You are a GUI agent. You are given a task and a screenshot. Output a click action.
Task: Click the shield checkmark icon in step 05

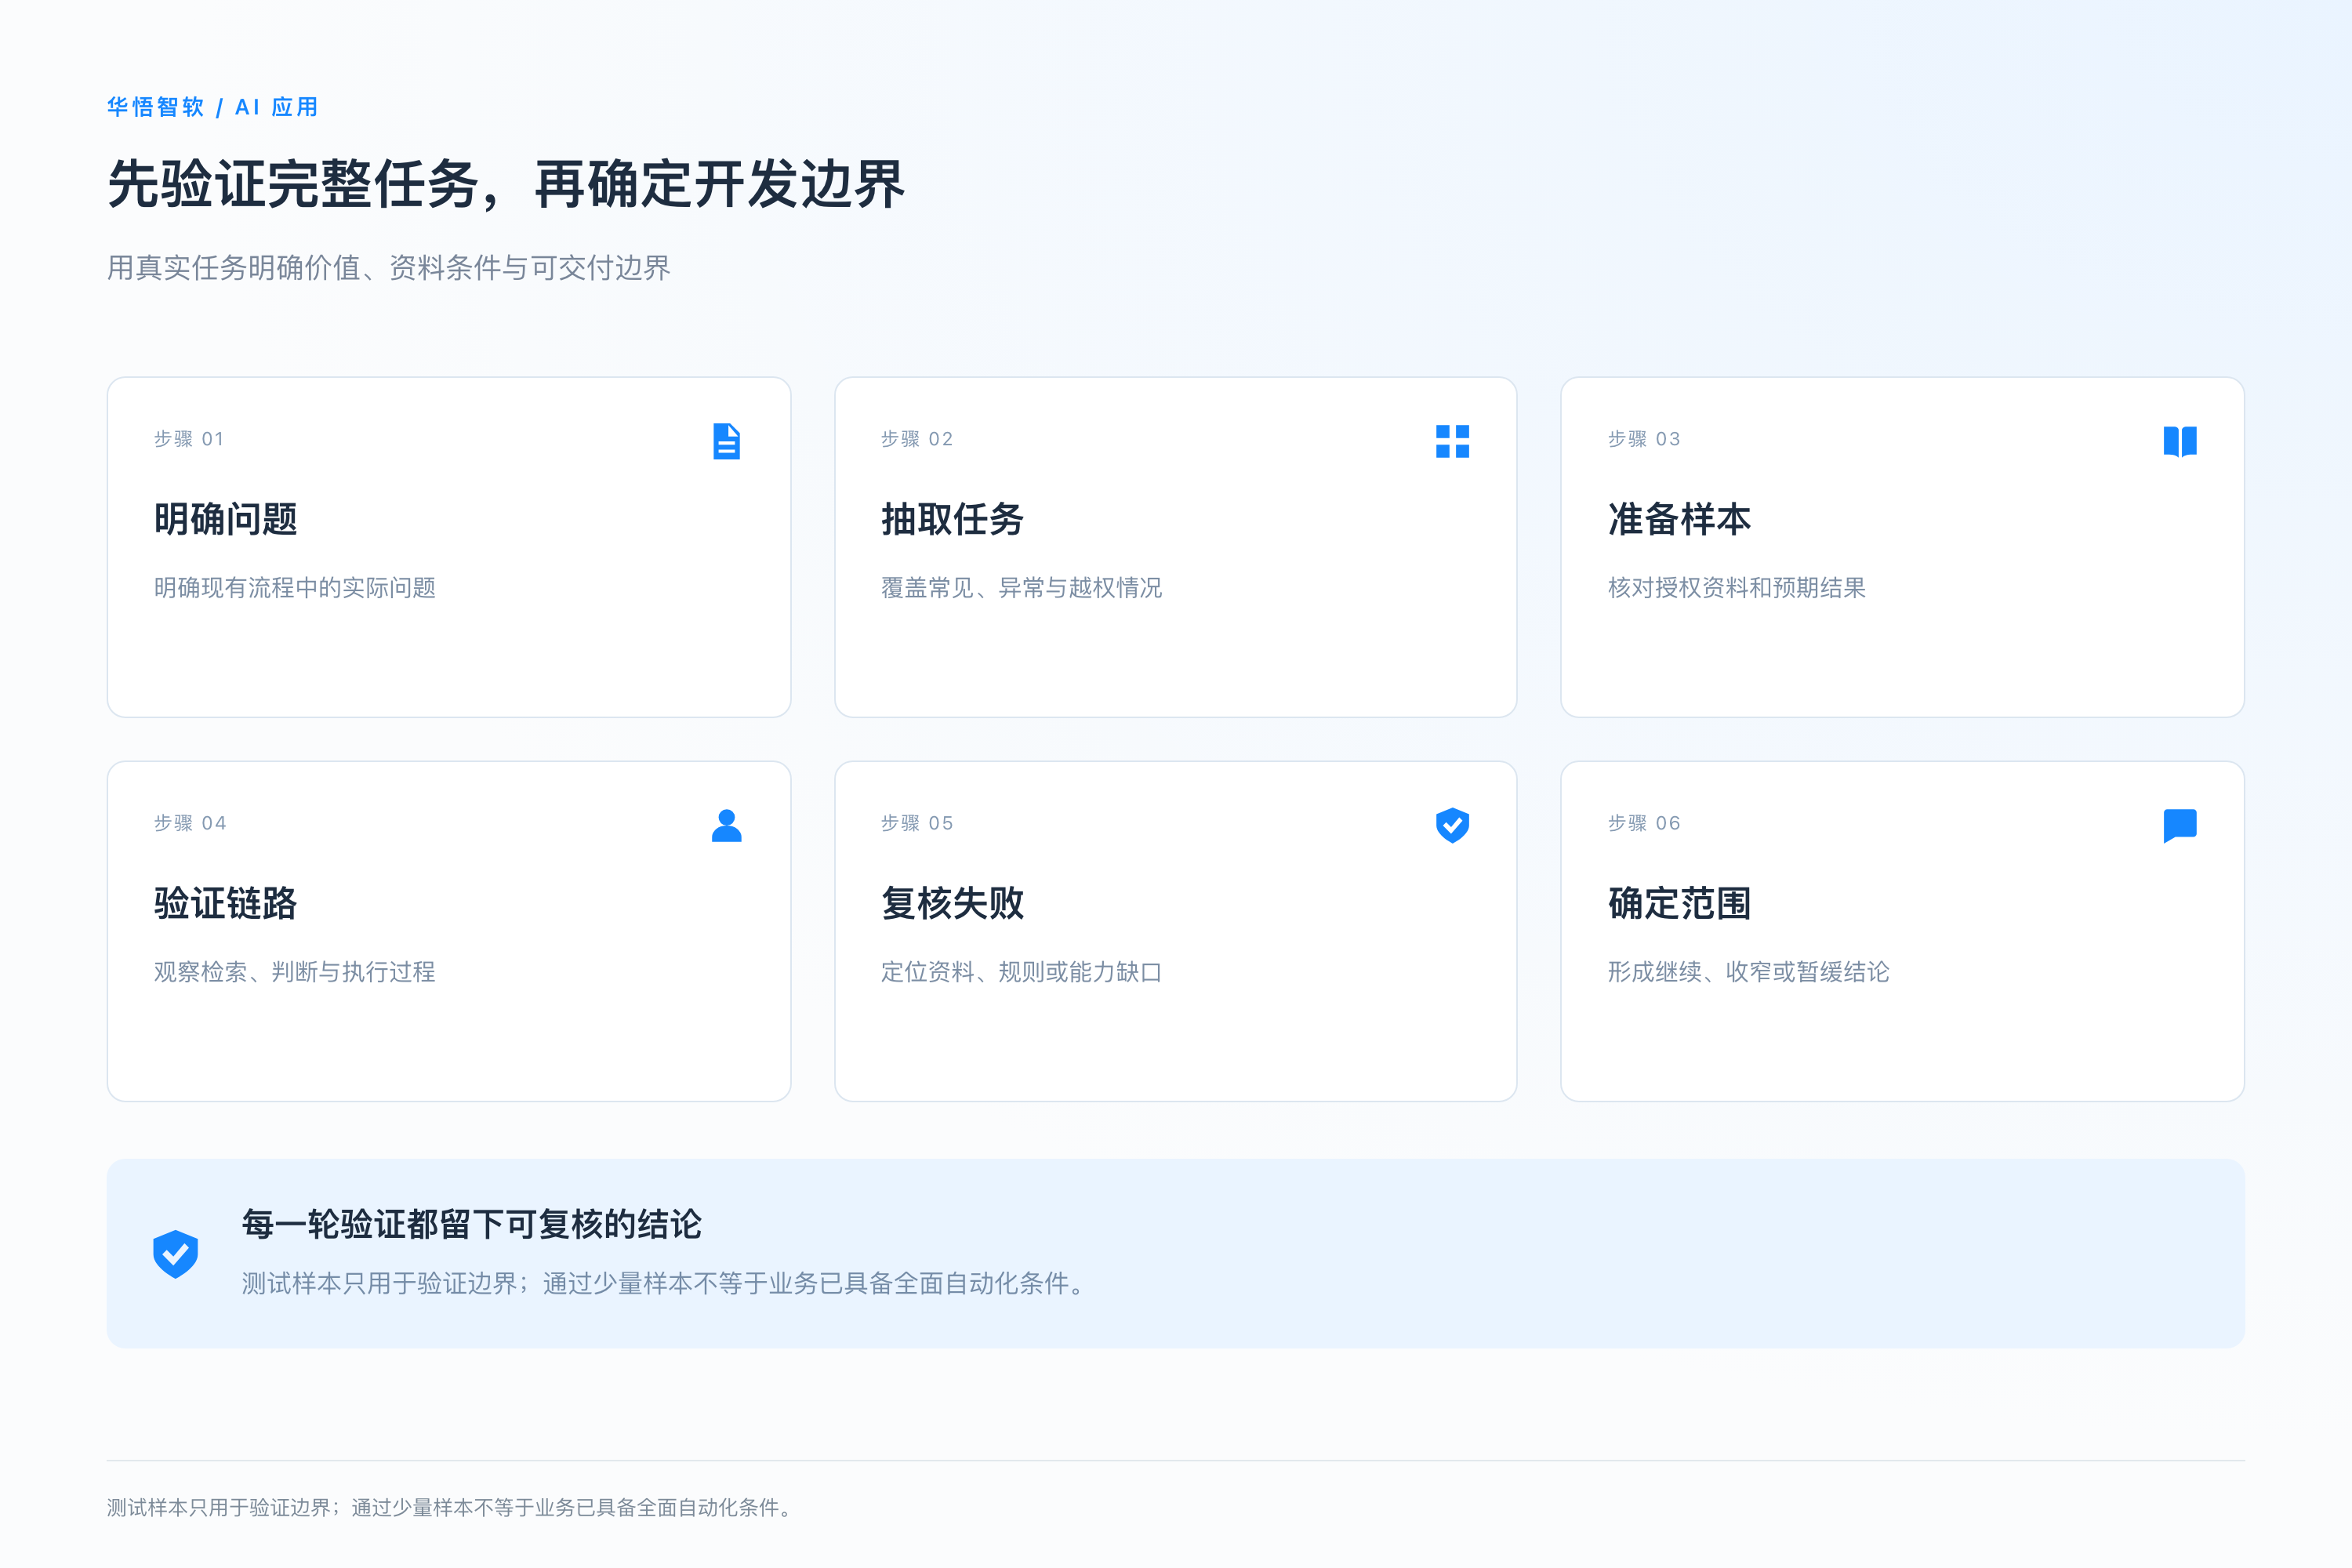coord(1452,825)
